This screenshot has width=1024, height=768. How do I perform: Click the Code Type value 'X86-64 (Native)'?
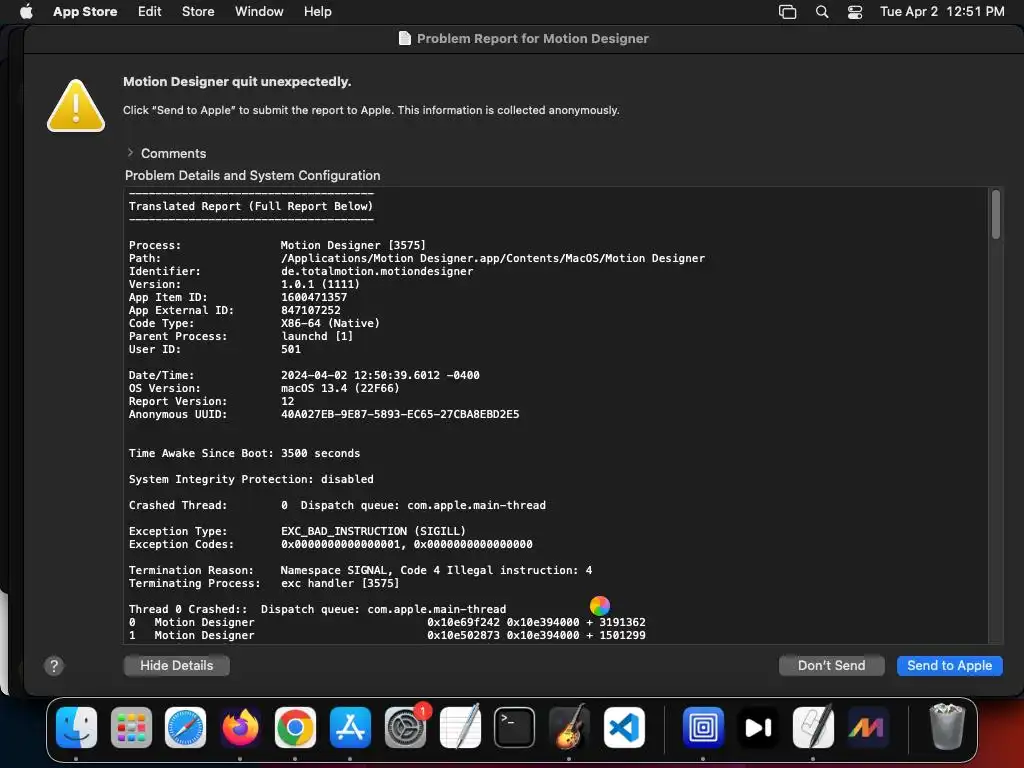pos(330,323)
